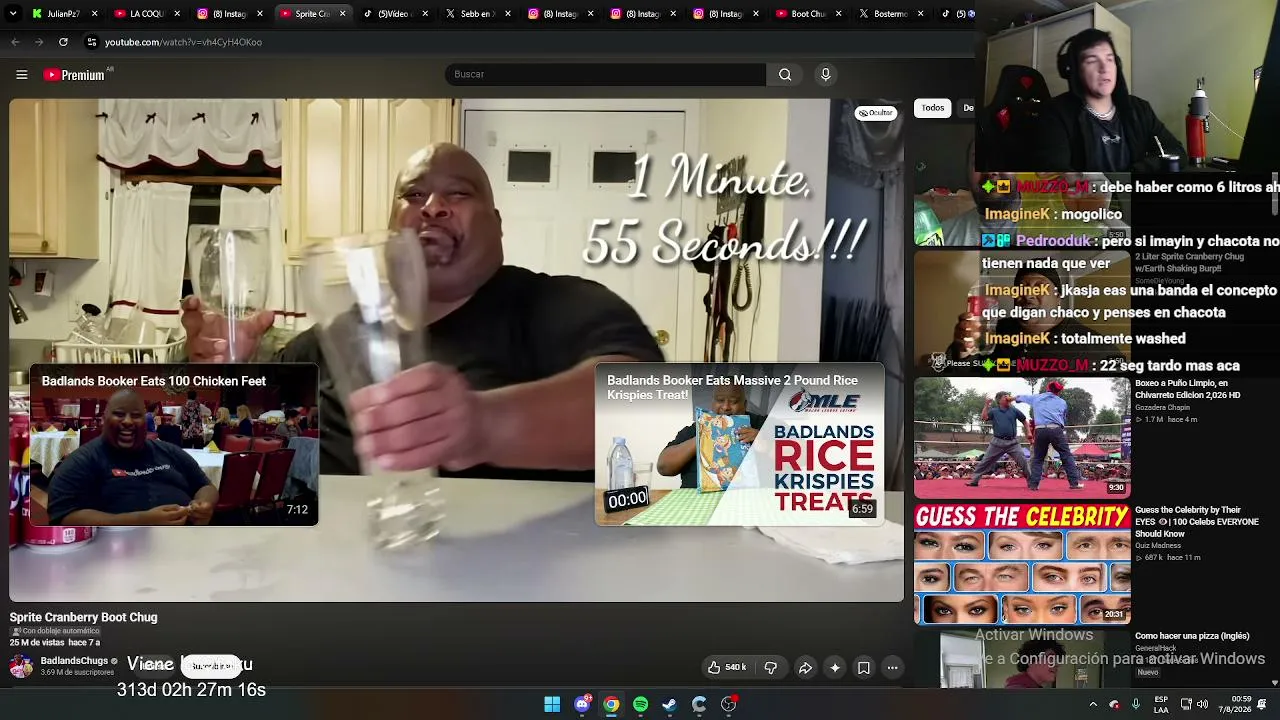Open BadlandsChugs channel name link
This screenshot has width=1280, height=720.
point(74,661)
